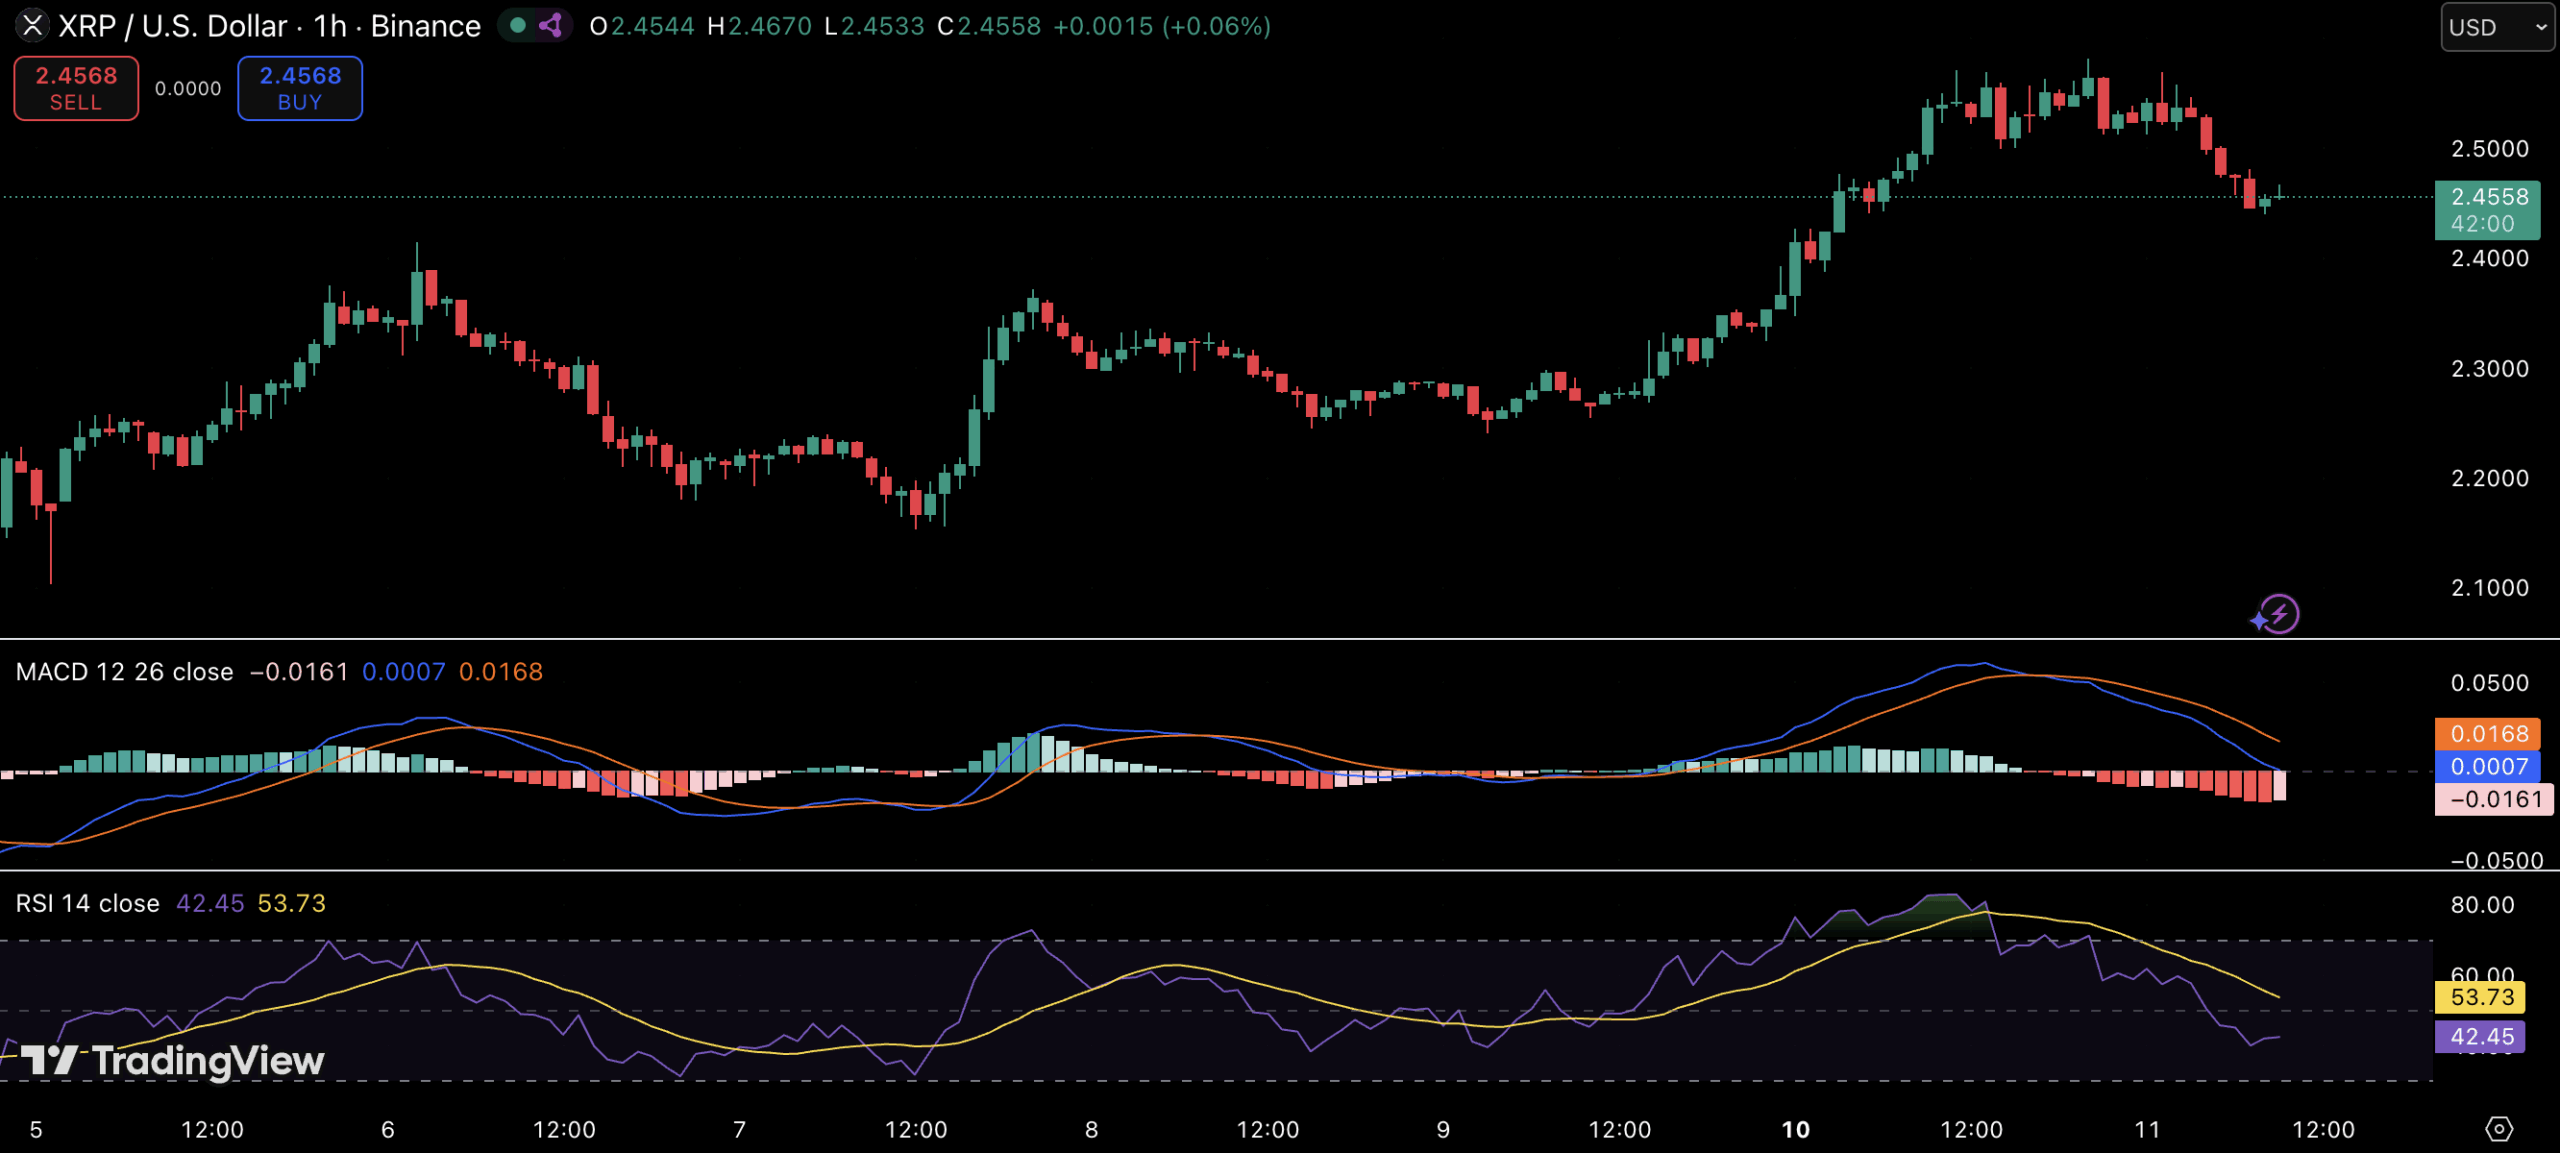
Task: Open the USD currency dropdown
Action: tap(2496, 27)
